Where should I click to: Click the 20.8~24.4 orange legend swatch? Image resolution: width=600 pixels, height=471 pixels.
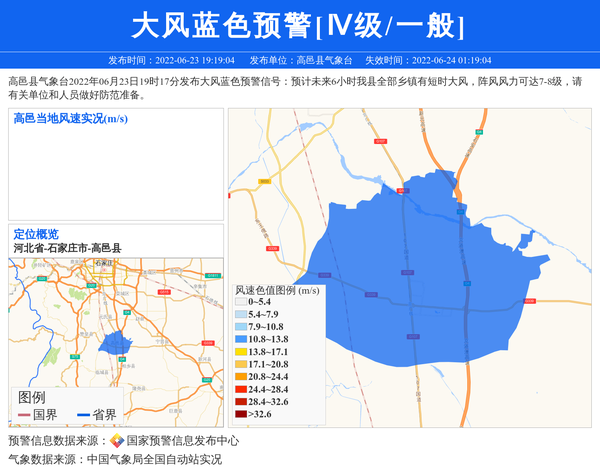[240, 377]
